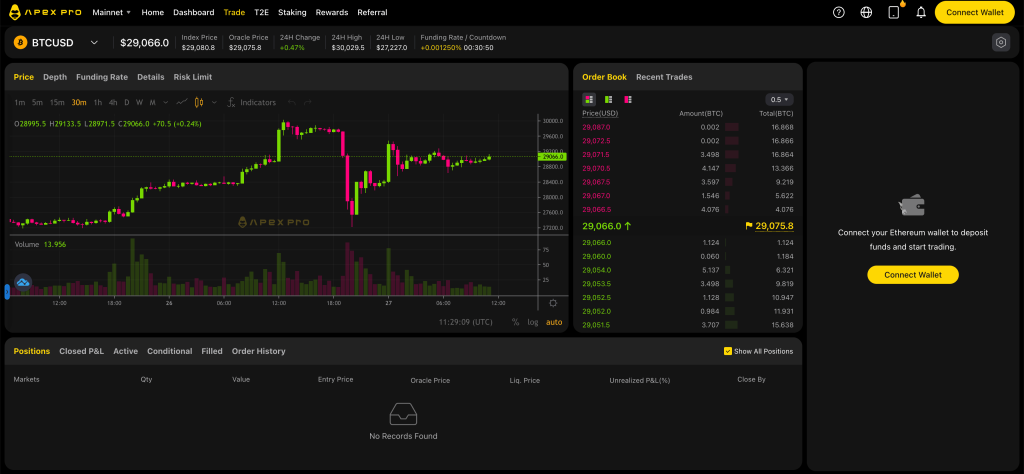Select the candlestick chart style icon
Image resolution: width=1024 pixels, height=474 pixels.
[x=199, y=103]
